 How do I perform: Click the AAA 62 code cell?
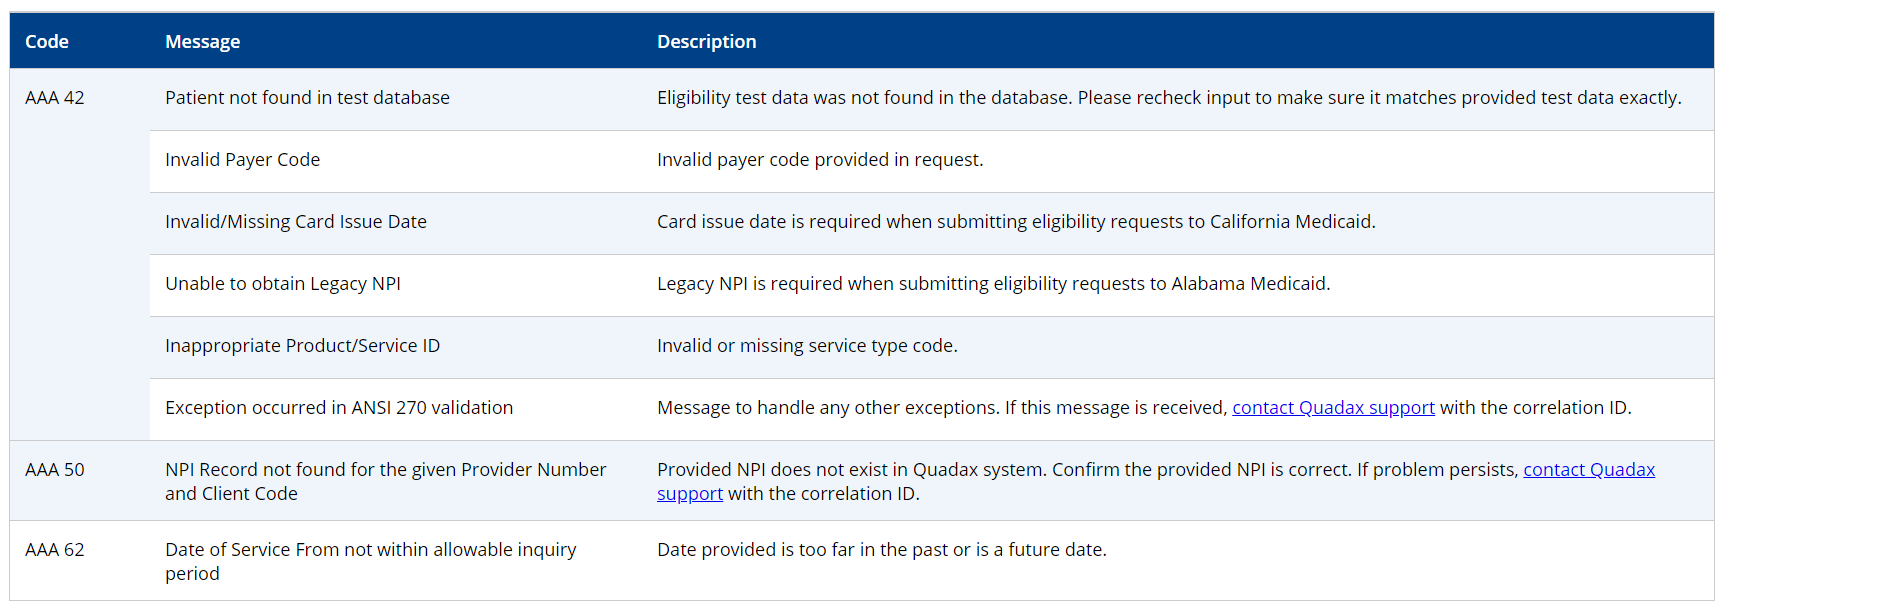tap(55, 550)
